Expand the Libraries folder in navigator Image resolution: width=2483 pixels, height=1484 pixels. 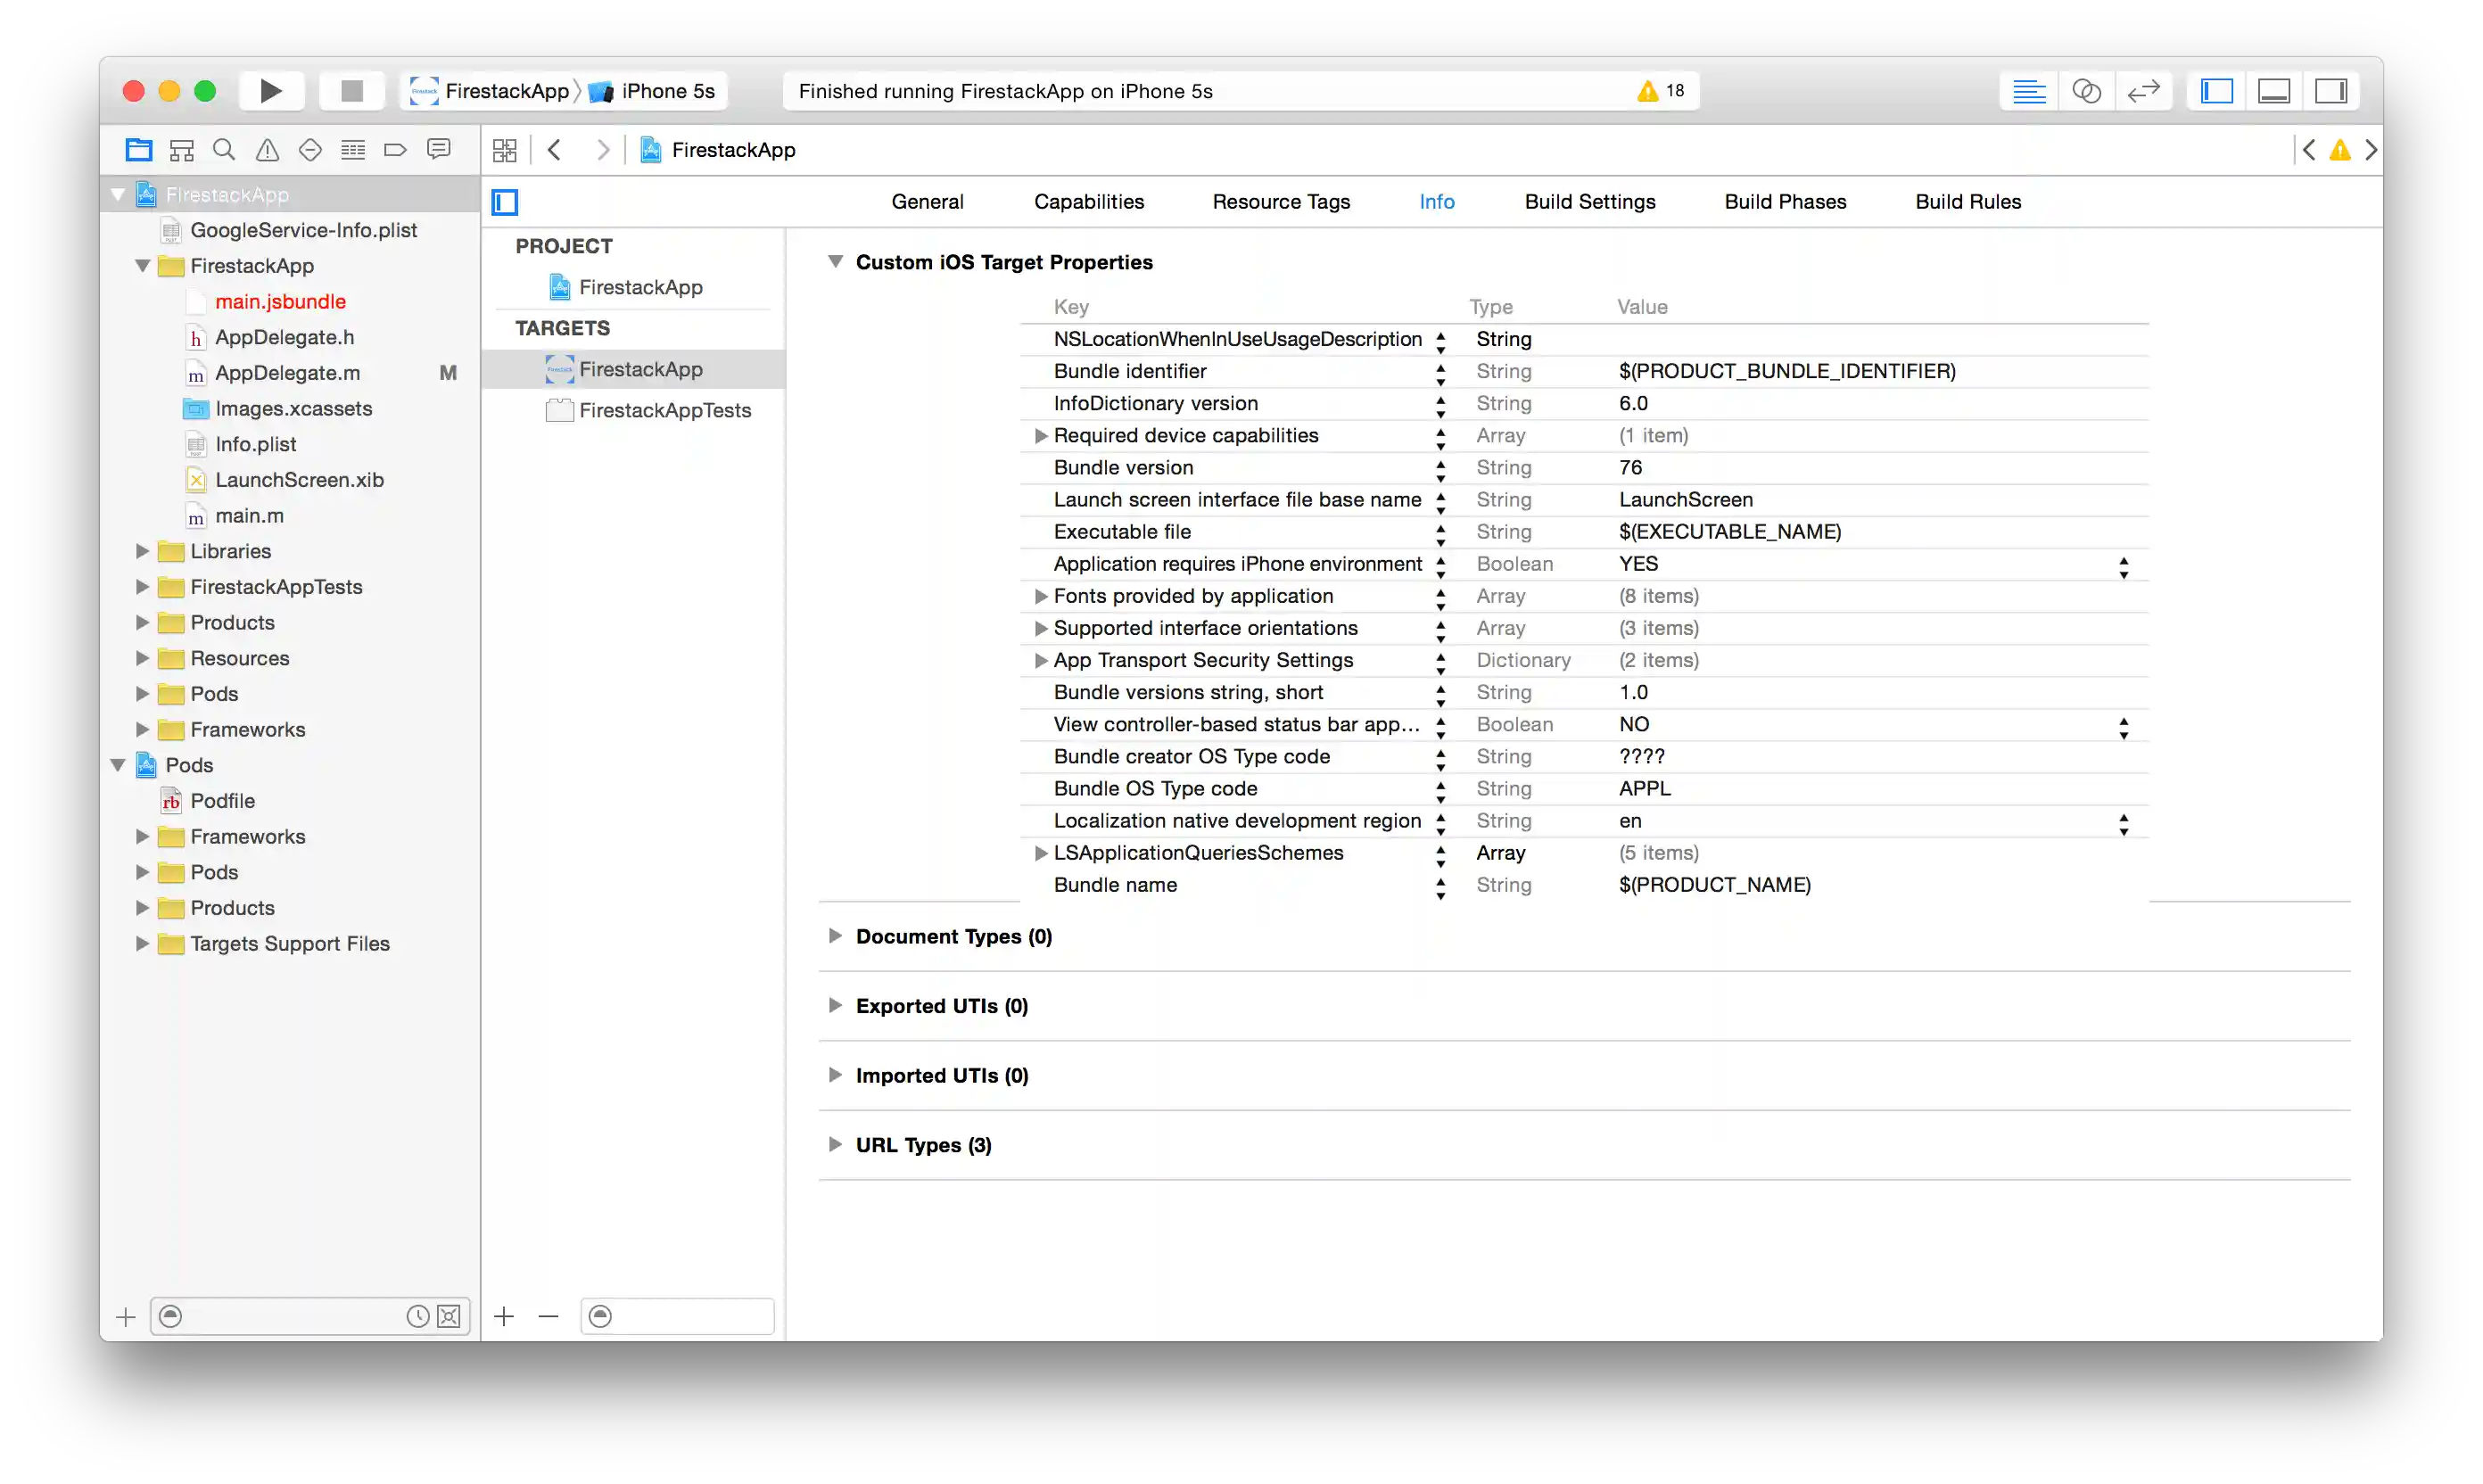coord(142,551)
